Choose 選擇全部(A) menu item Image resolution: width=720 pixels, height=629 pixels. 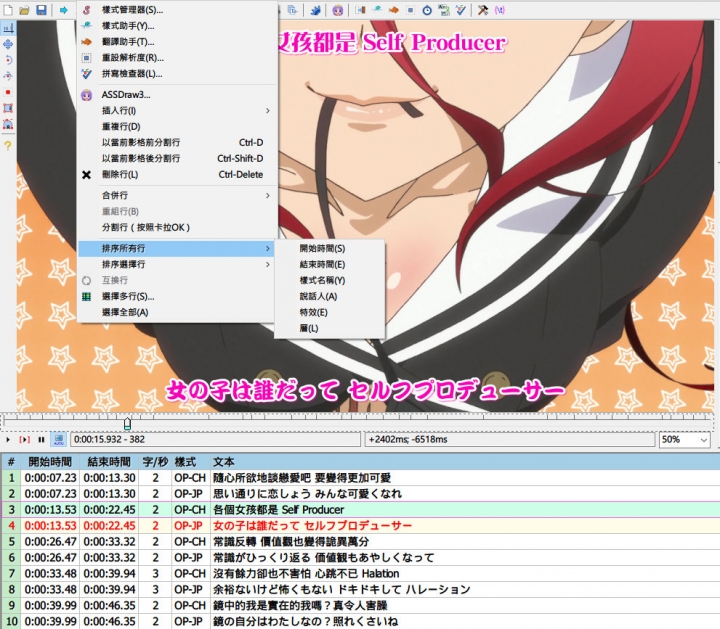coord(178,313)
